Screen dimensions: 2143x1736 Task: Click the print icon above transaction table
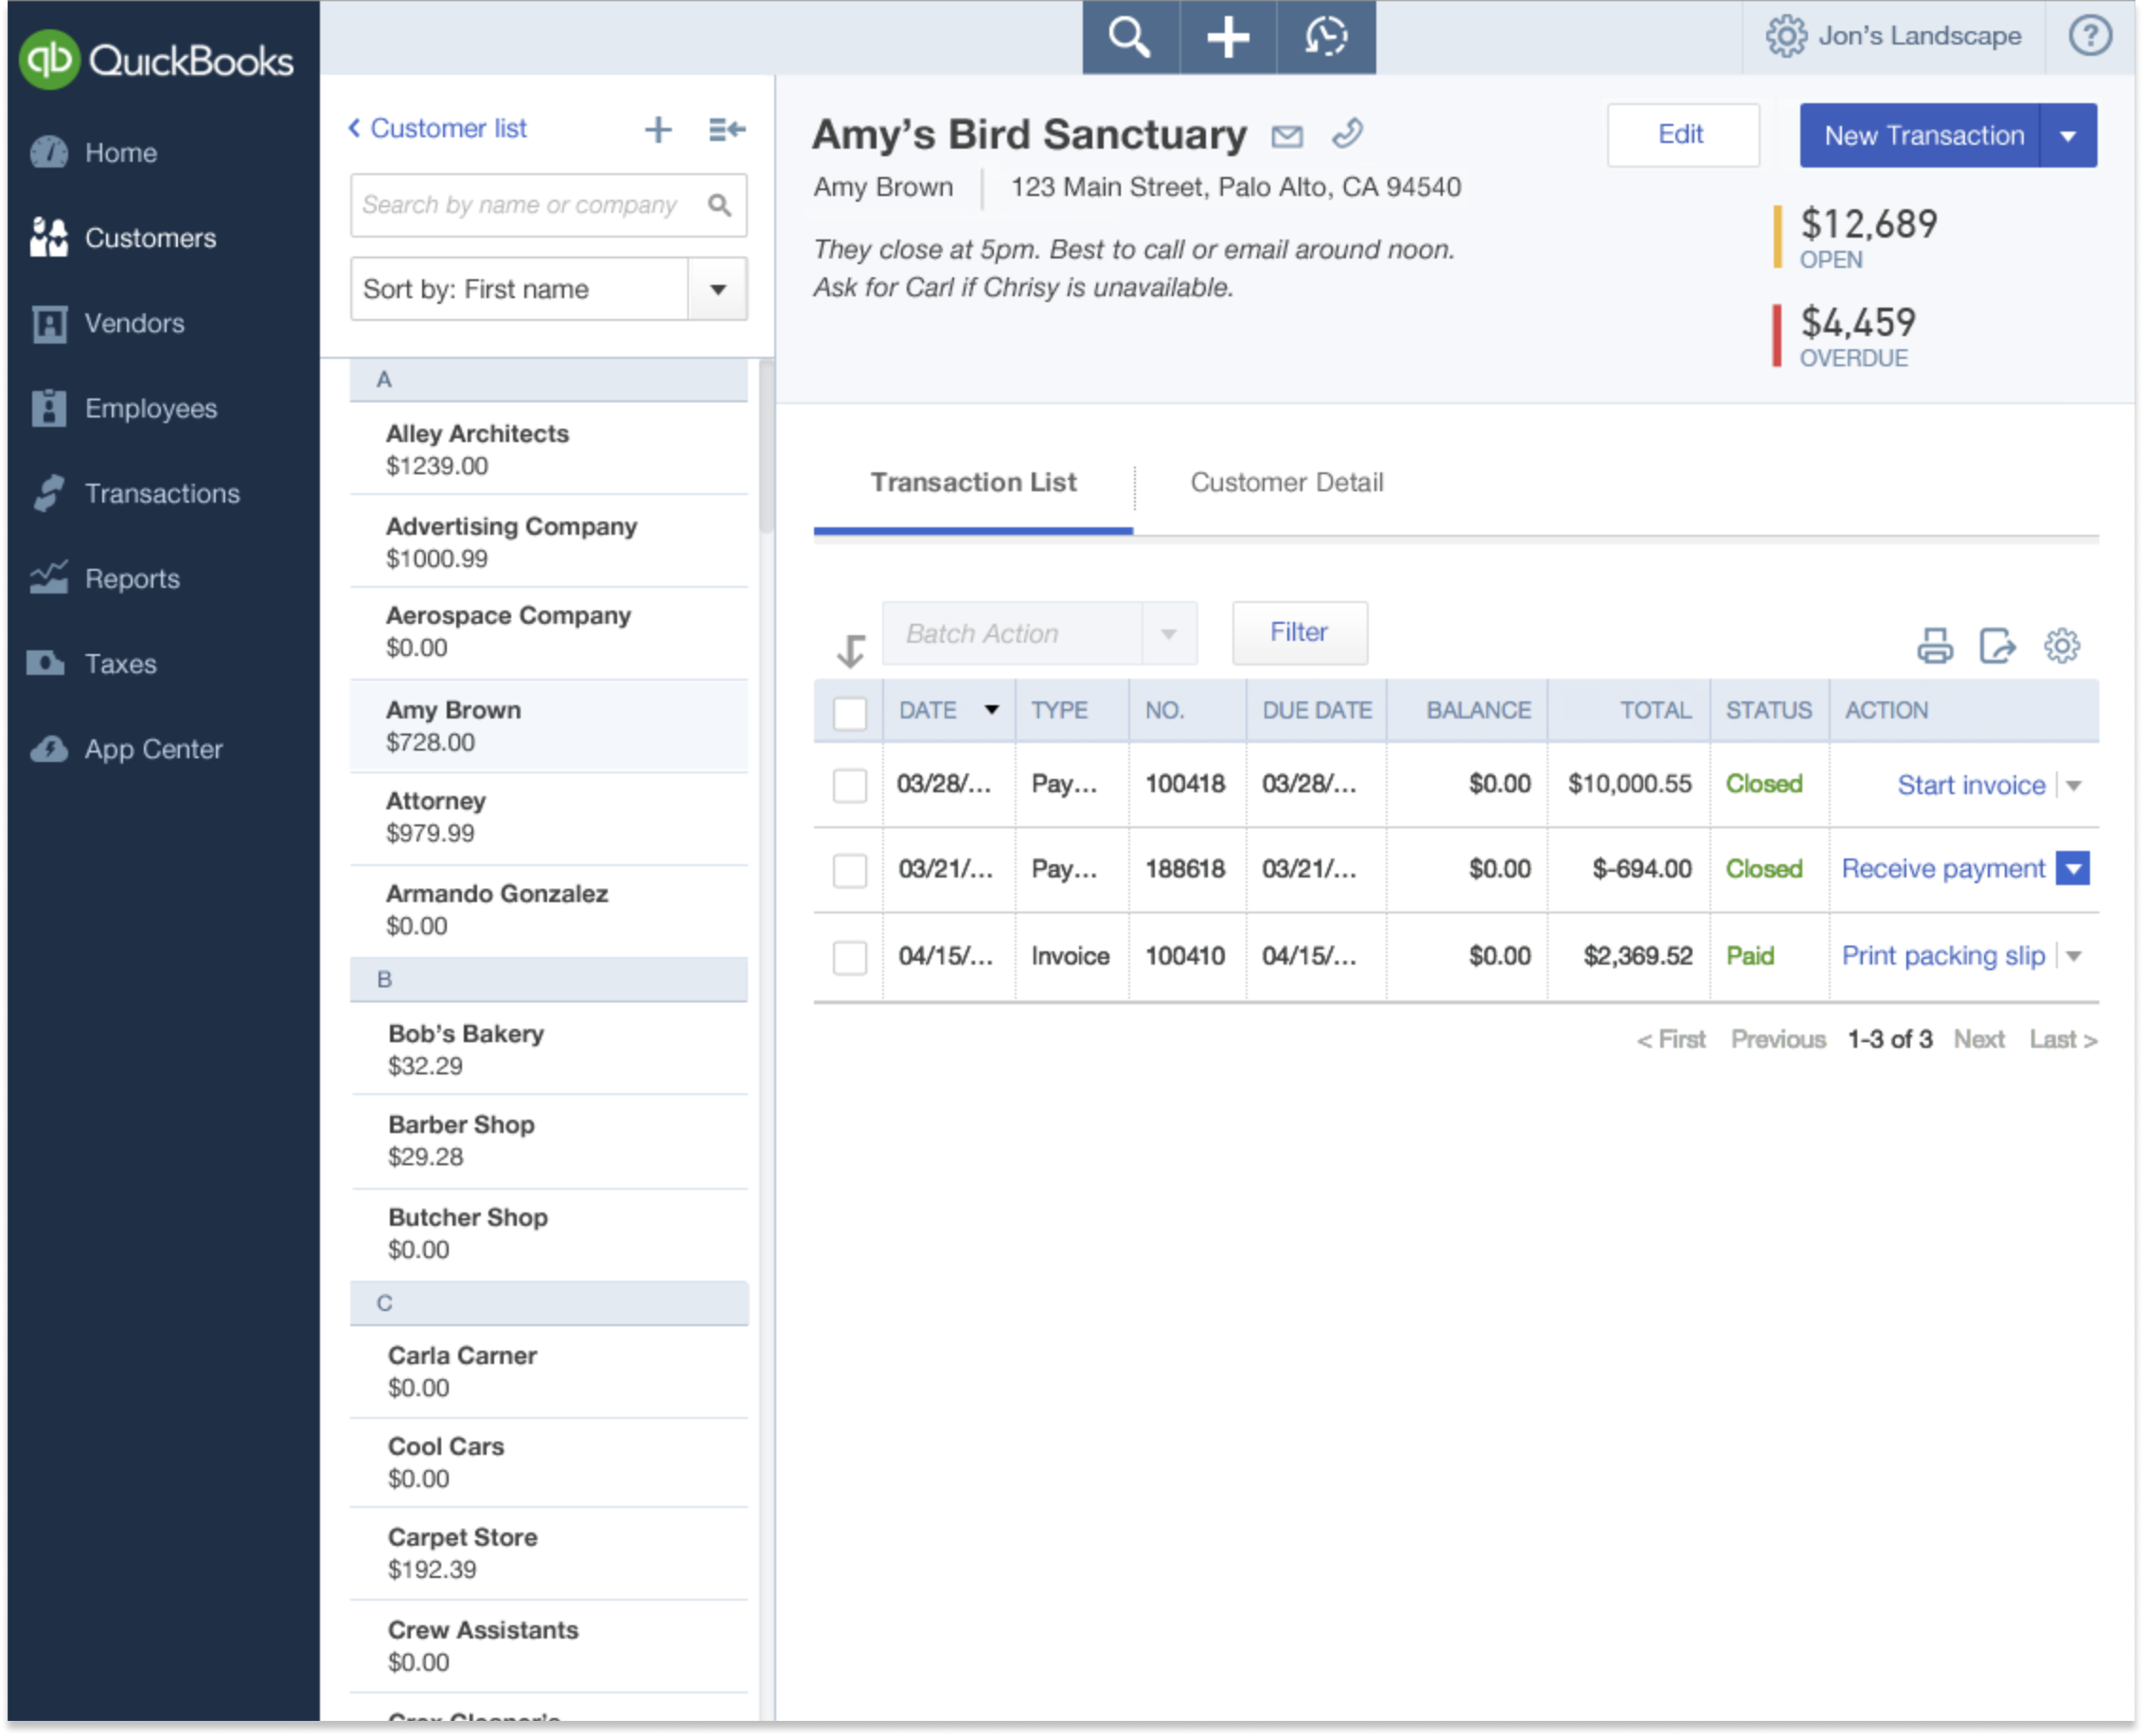[1934, 646]
